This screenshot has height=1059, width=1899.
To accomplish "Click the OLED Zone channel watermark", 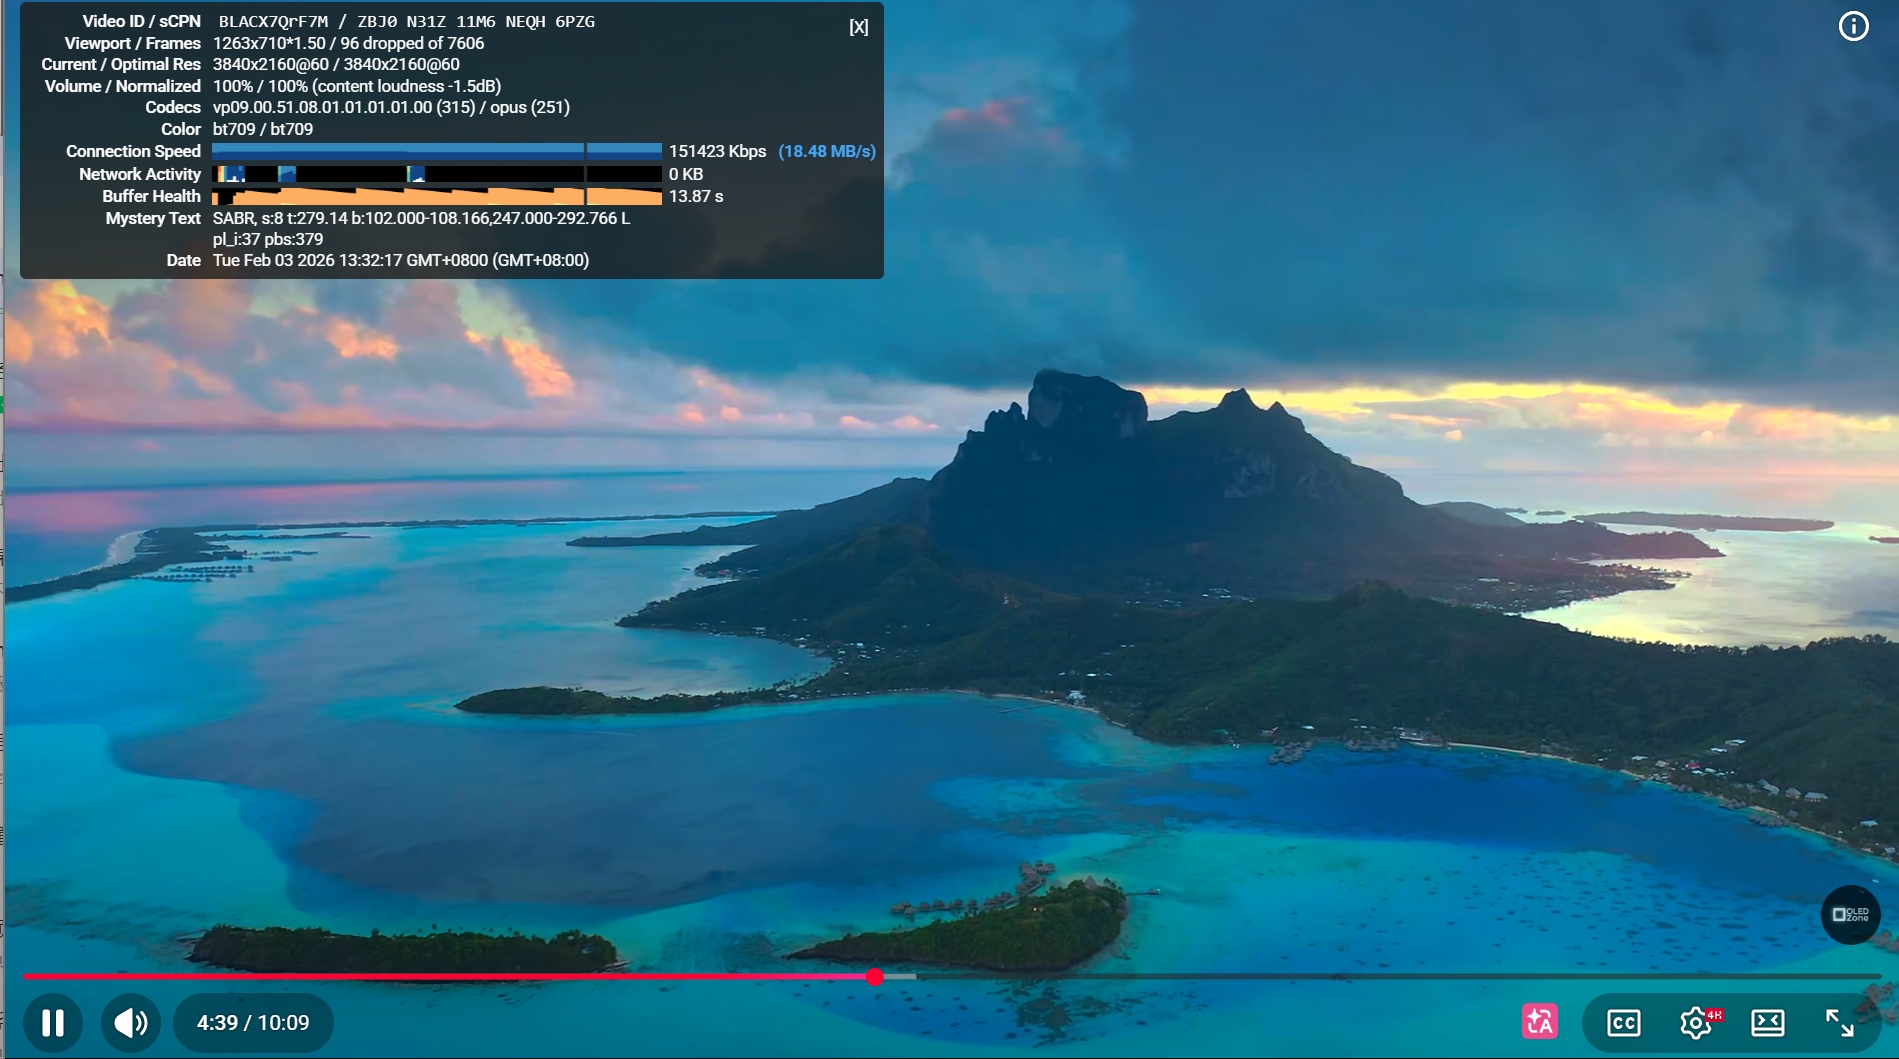I will pyautogui.click(x=1851, y=914).
